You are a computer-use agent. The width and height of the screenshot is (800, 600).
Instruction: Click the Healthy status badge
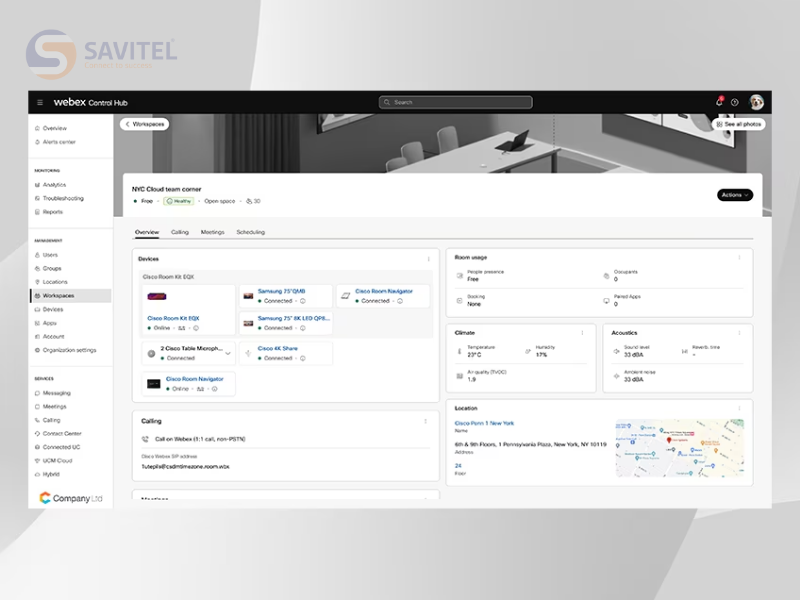[179, 201]
